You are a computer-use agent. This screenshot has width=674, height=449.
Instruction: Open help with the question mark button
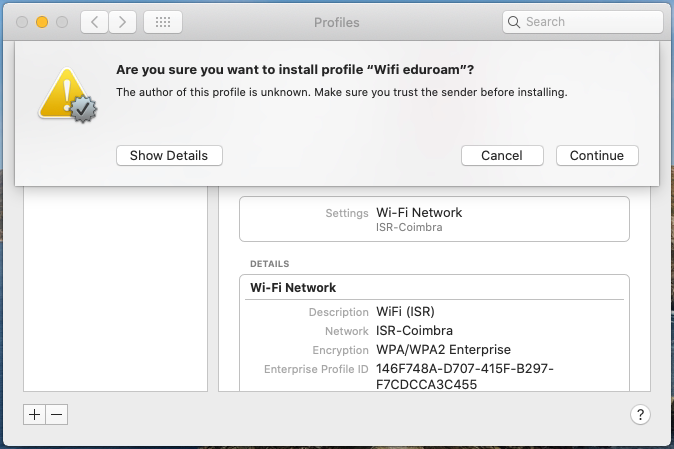pos(640,415)
